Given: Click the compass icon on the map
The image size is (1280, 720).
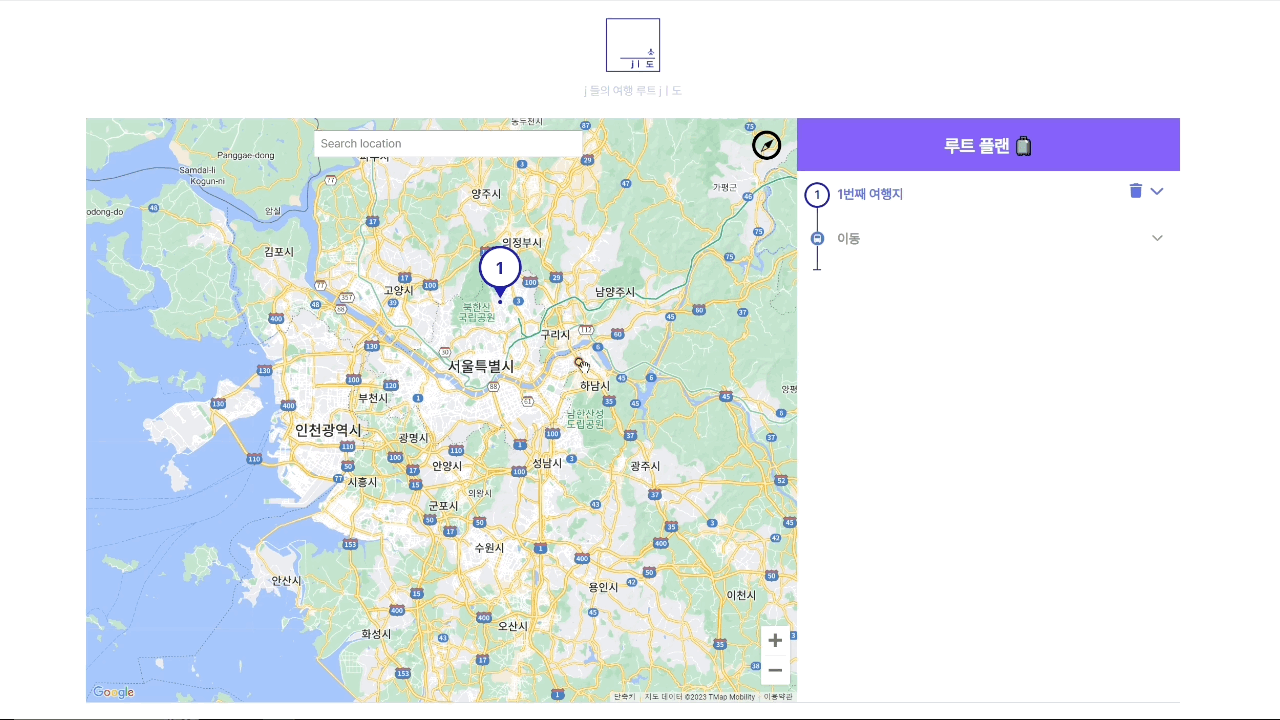Looking at the screenshot, I should (x=766, y=145).
